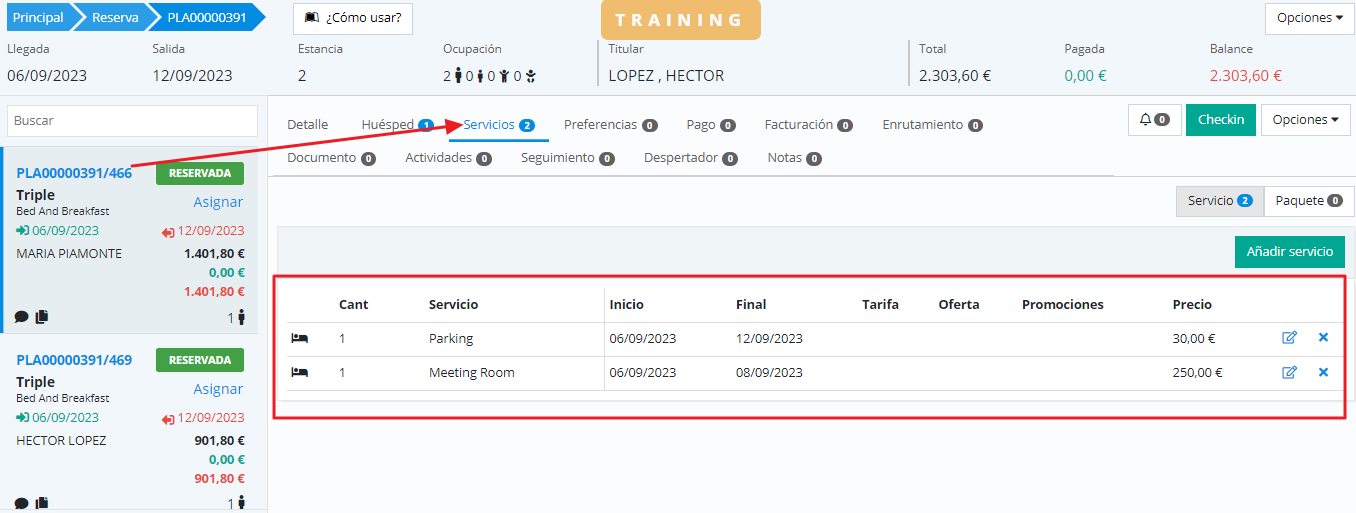The height and width of the screenshot is (513, 1356).
Task: Open the top-right Opciones dropdown
Action: pos(1309,18)
